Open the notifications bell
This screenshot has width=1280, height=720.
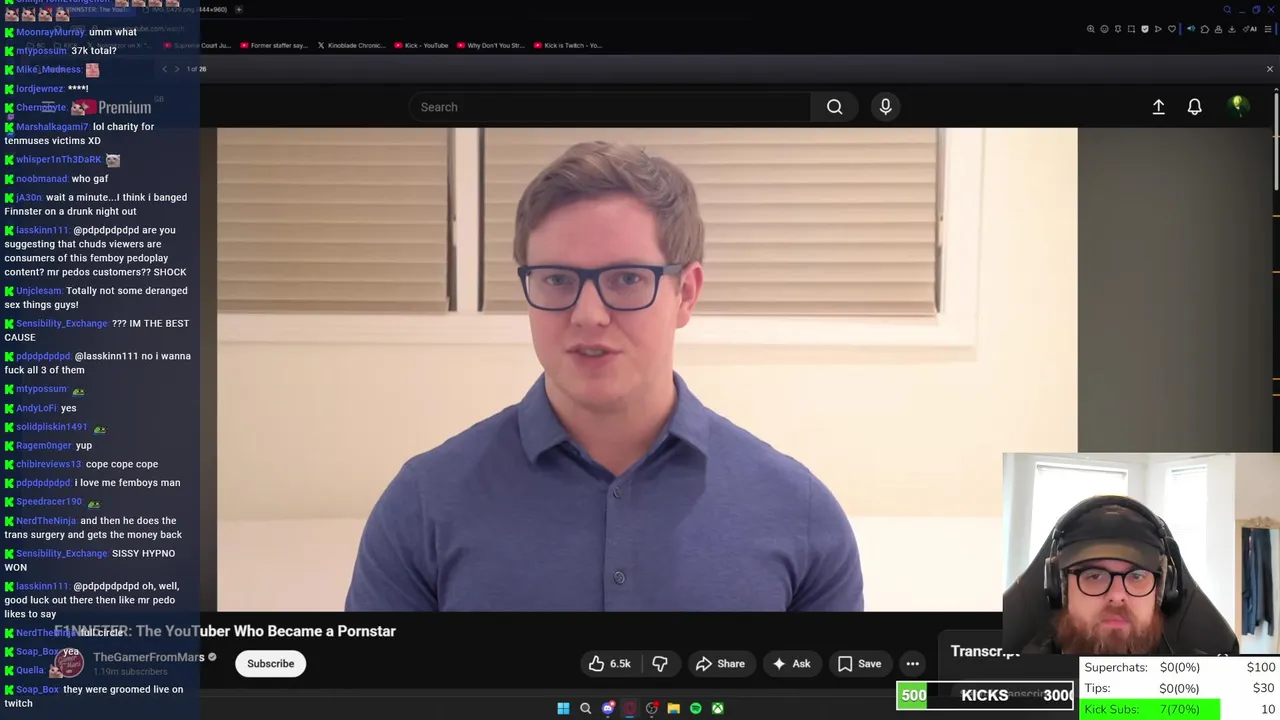pyautogui.click(x=1194, y=107)
